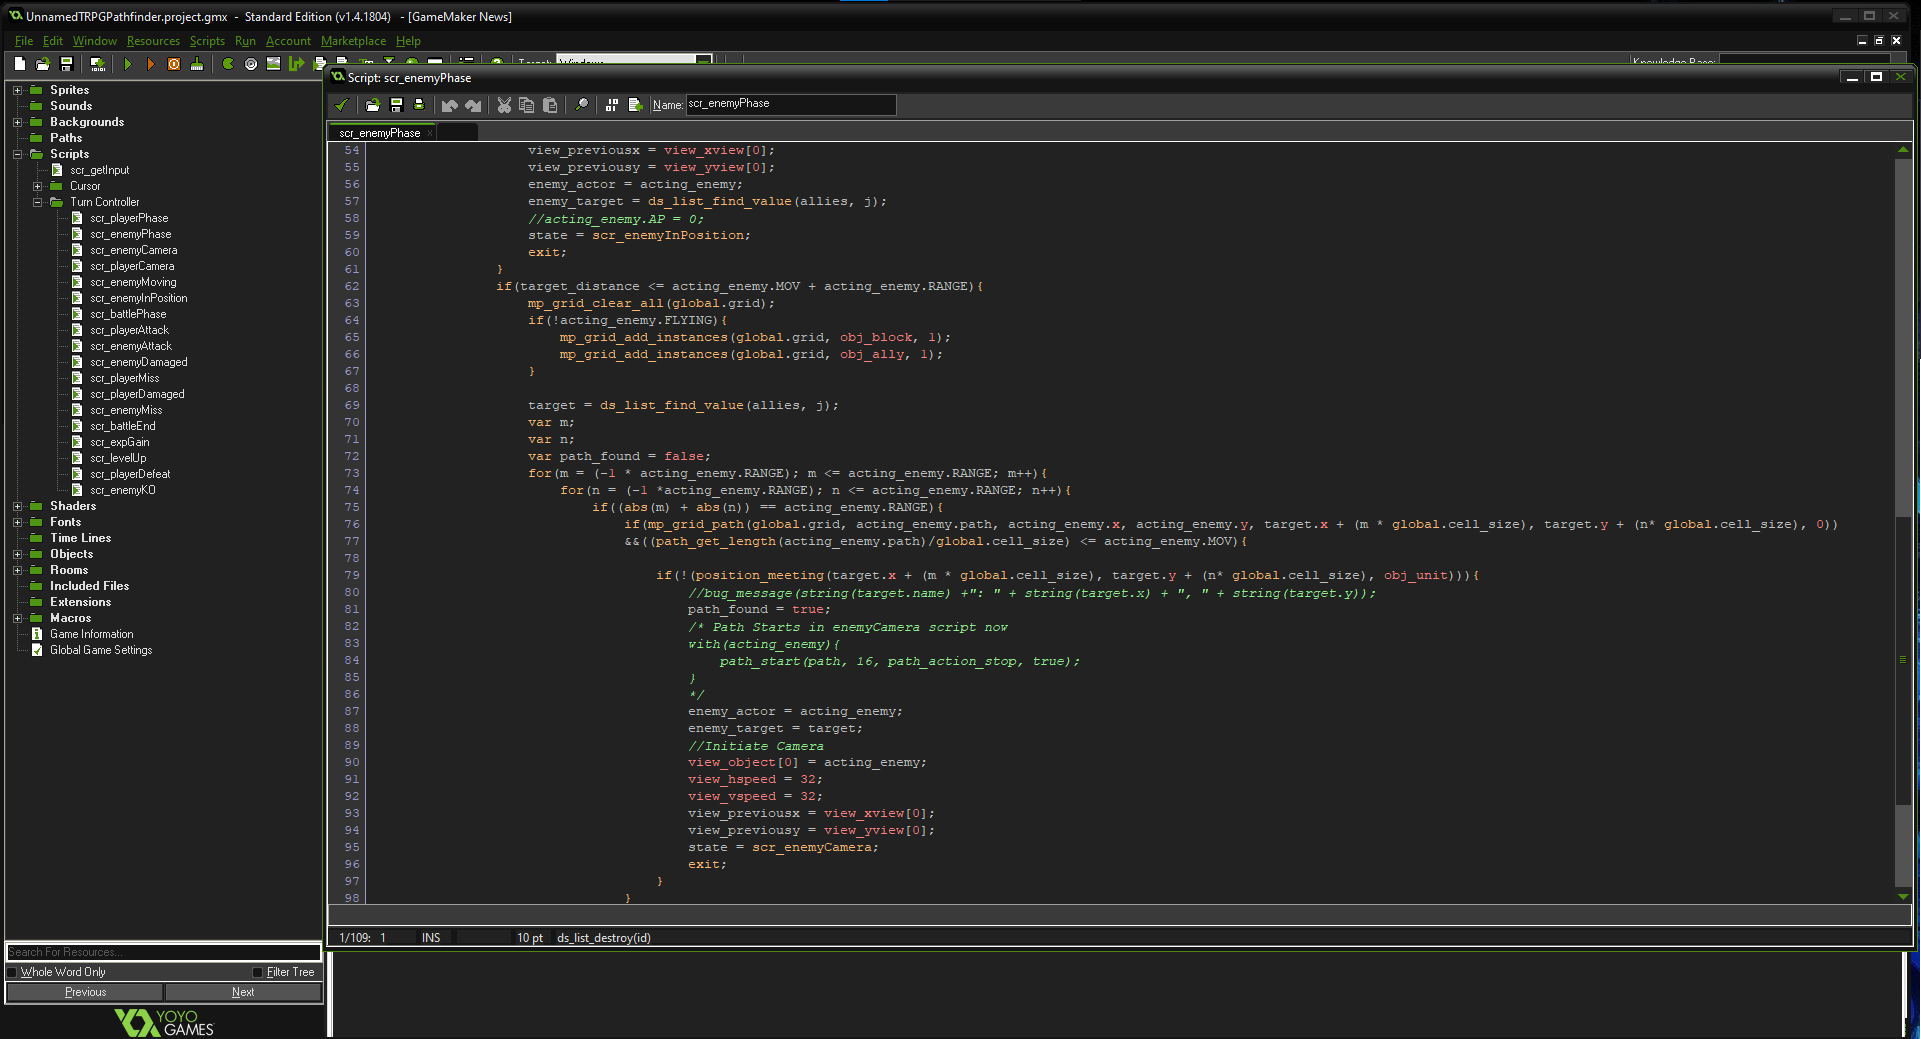Viewport: 1921px width, 1039px height.
Task: Create a sound with speaker icon
Action: coord(251,64)
